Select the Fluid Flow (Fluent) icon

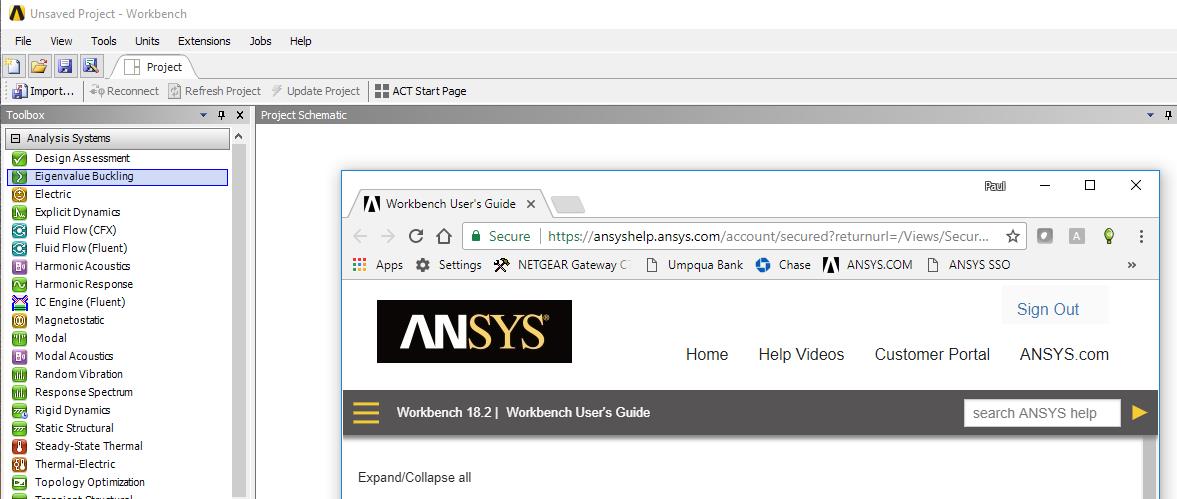click(20, 248)
